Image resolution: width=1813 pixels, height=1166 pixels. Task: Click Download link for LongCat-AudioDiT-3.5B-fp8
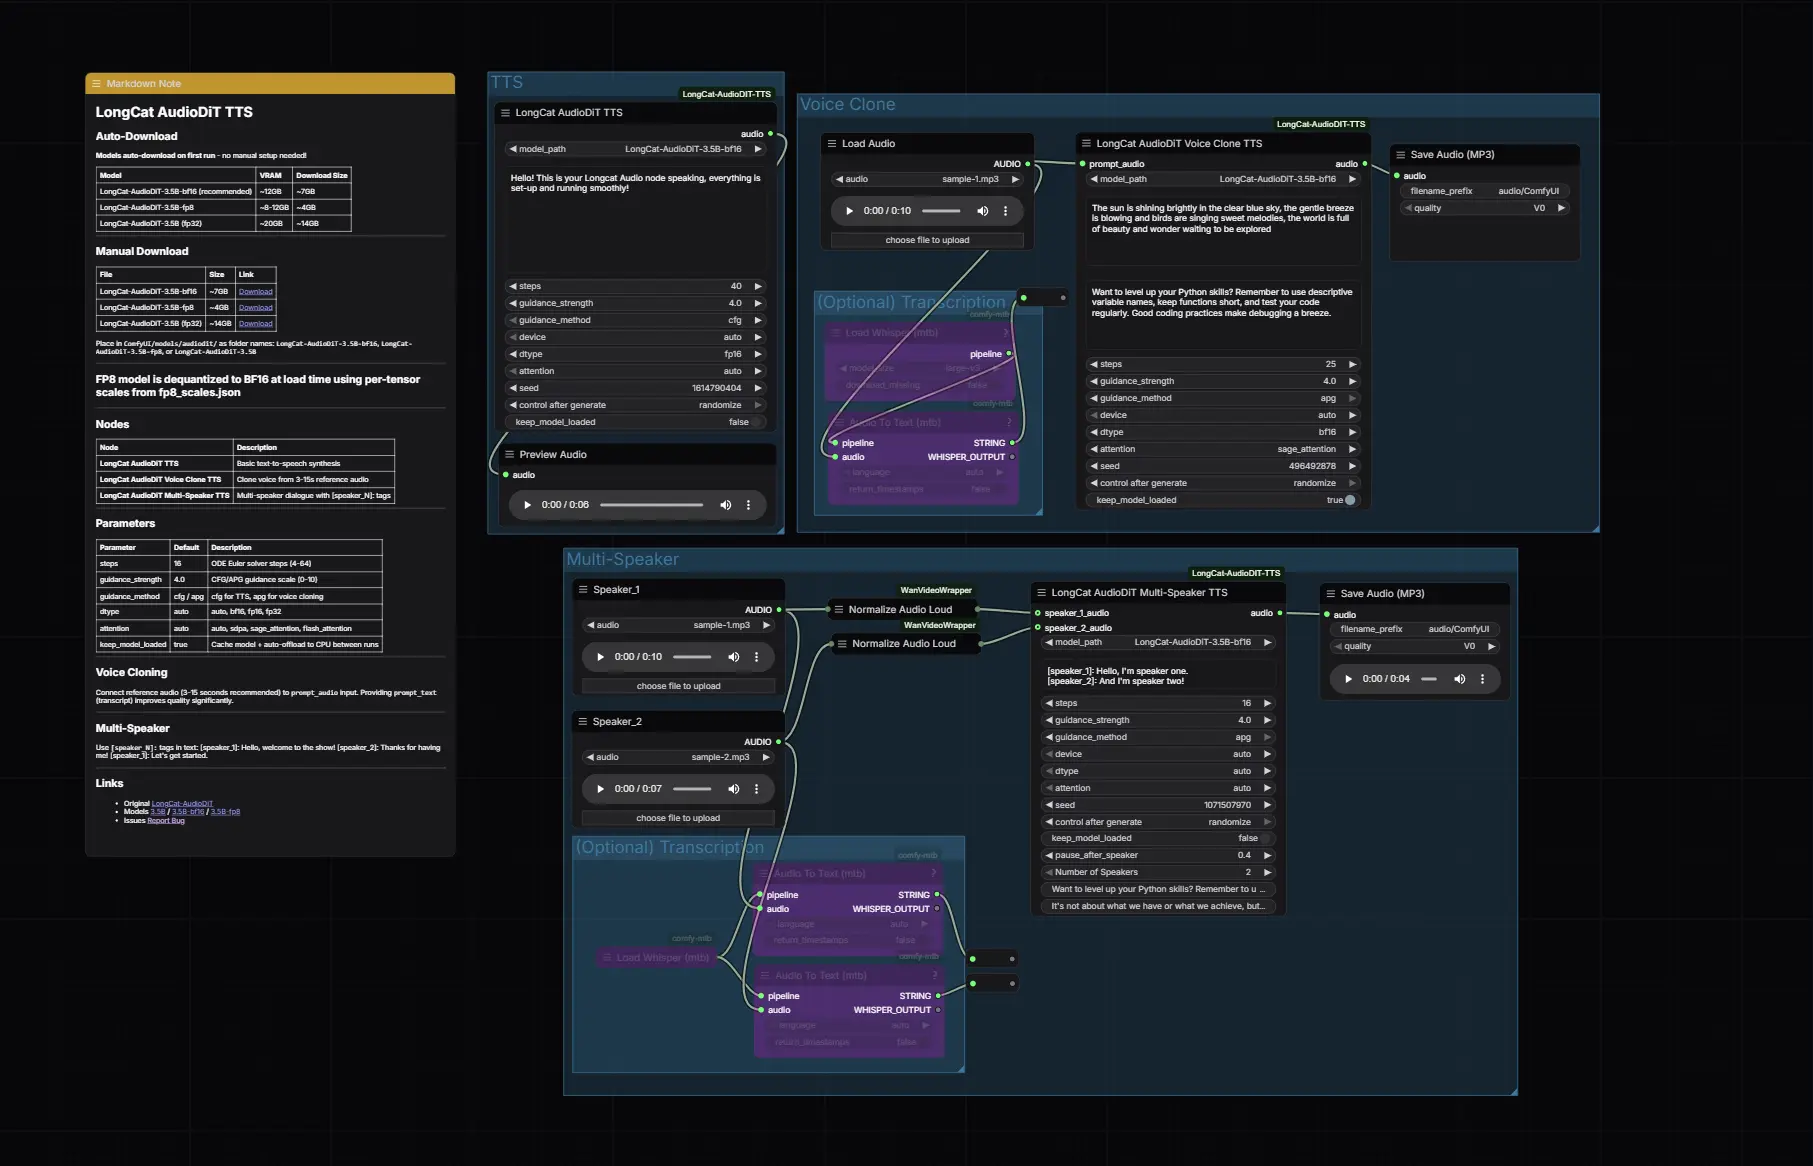click(x=255, y=308)
